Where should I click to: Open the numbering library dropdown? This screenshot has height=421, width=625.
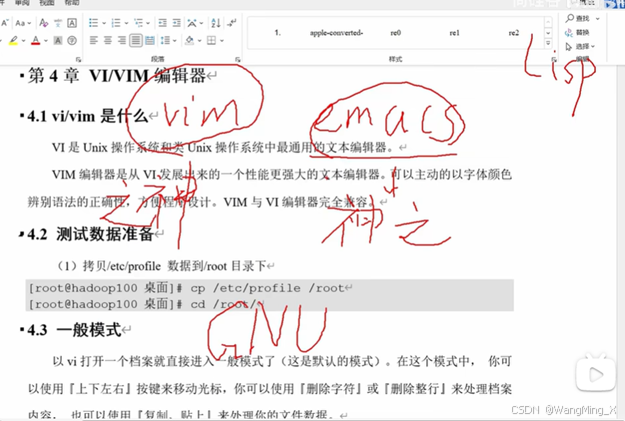tap(126, 23)
